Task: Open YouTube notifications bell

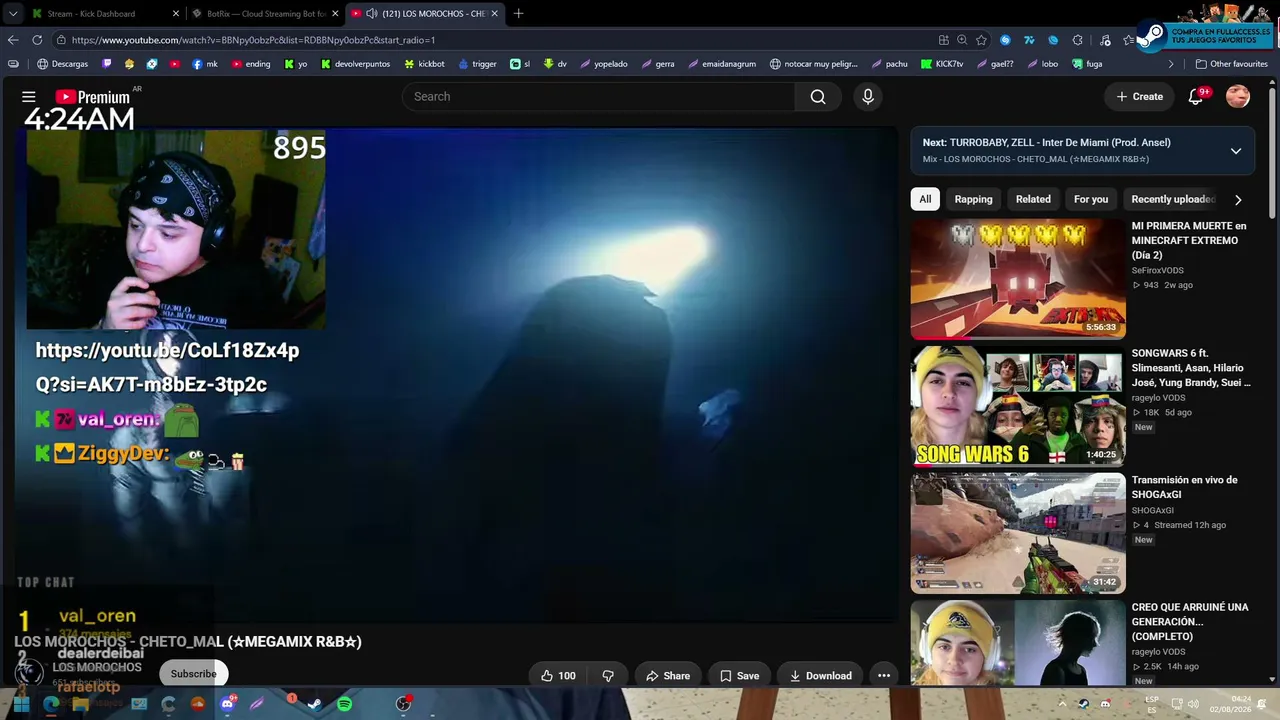Action: coord(1196,97)
